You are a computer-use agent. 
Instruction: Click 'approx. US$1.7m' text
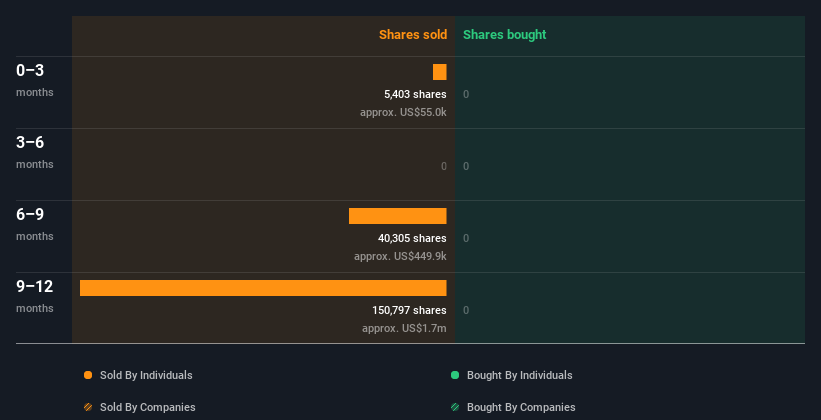tap(404, 328)
